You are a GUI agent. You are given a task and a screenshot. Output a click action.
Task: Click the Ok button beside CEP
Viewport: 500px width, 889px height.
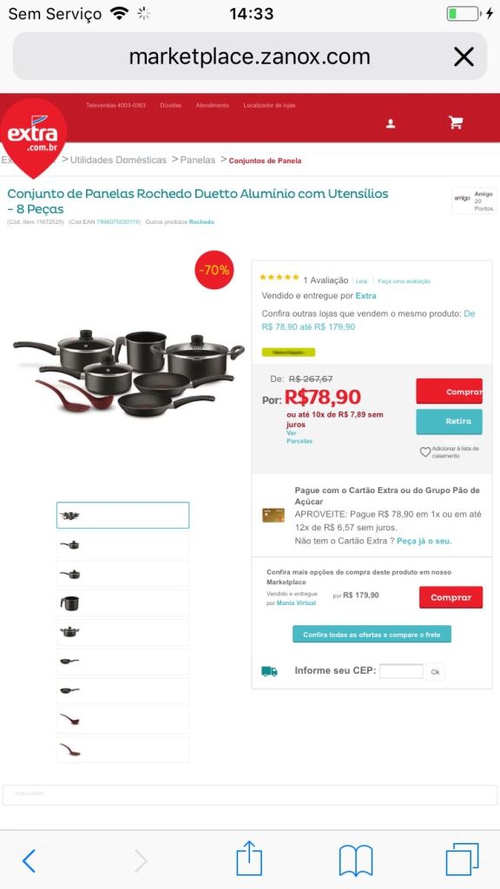pos(435,671)
